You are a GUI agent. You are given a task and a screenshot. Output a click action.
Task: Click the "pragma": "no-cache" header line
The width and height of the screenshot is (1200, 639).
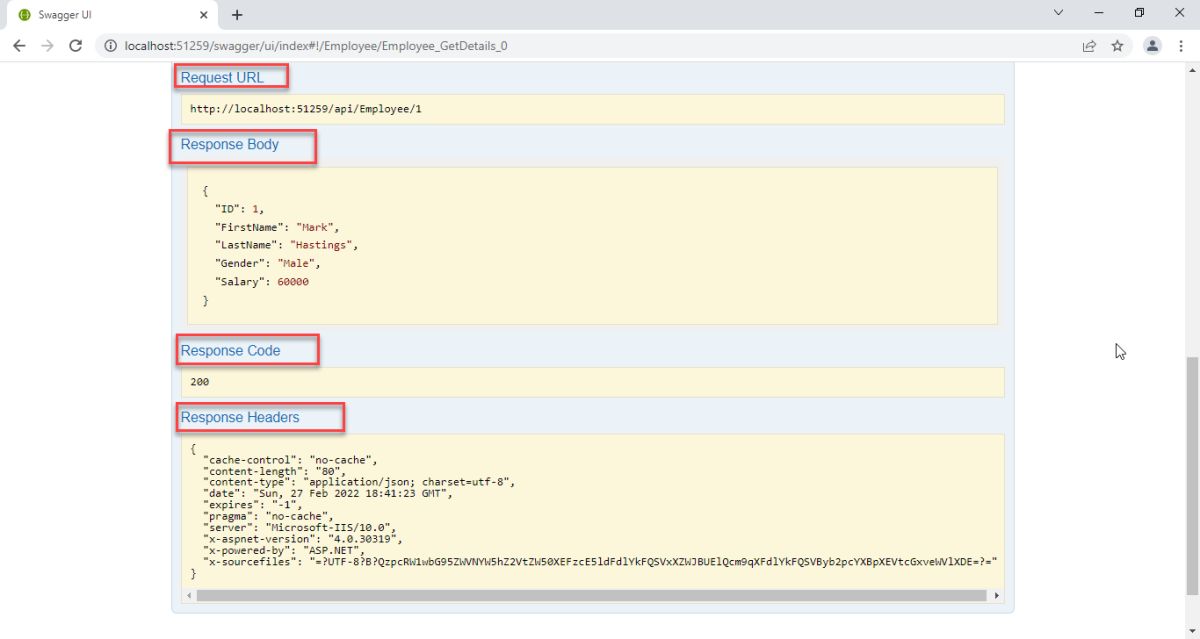268,516
